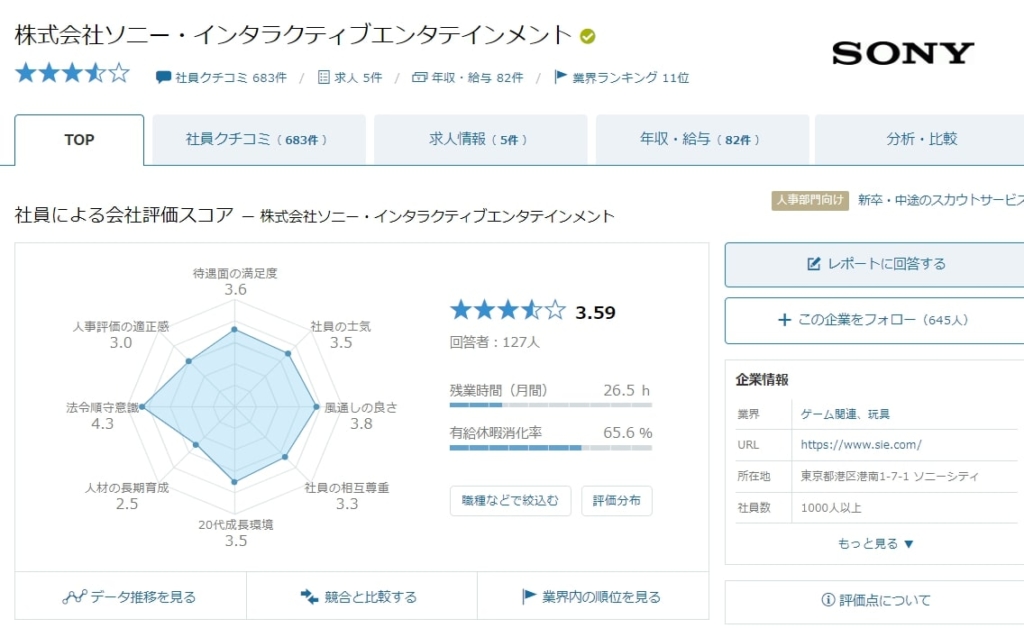Open 業界内の順位を見る
This screenshot has height=628, width=1024.
coord(593,596)
